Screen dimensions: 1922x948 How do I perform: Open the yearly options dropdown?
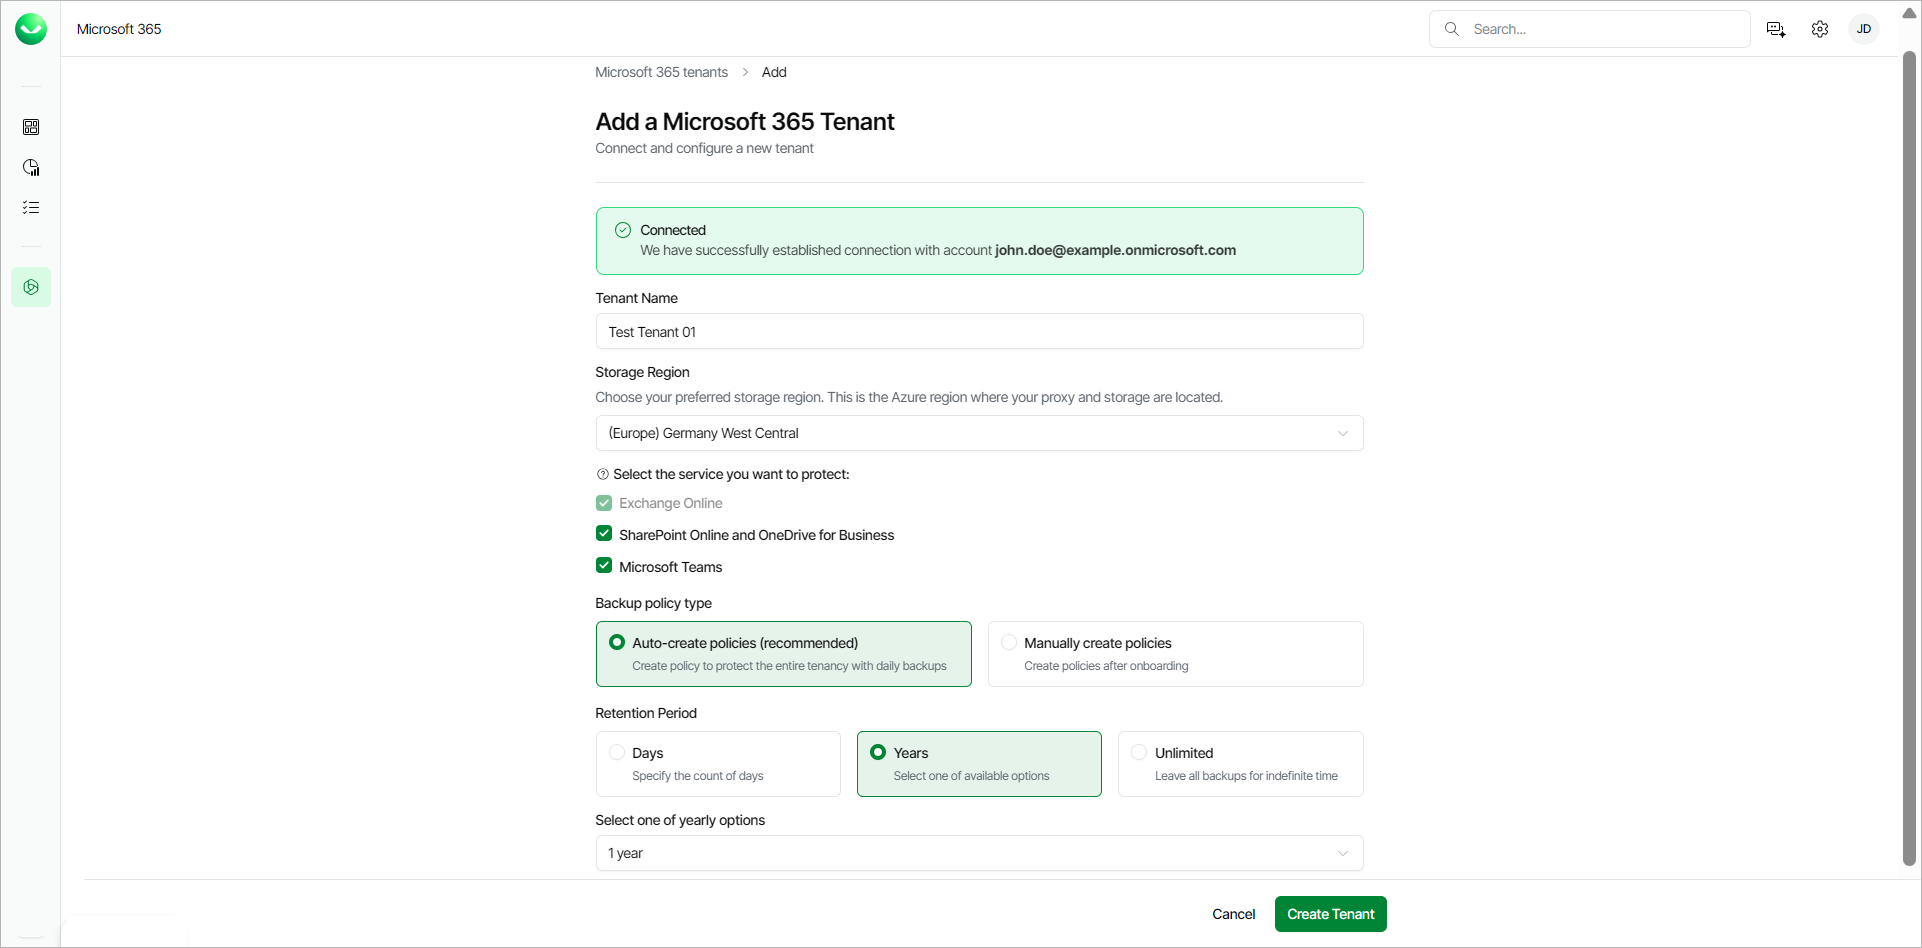tap(978, 853)
